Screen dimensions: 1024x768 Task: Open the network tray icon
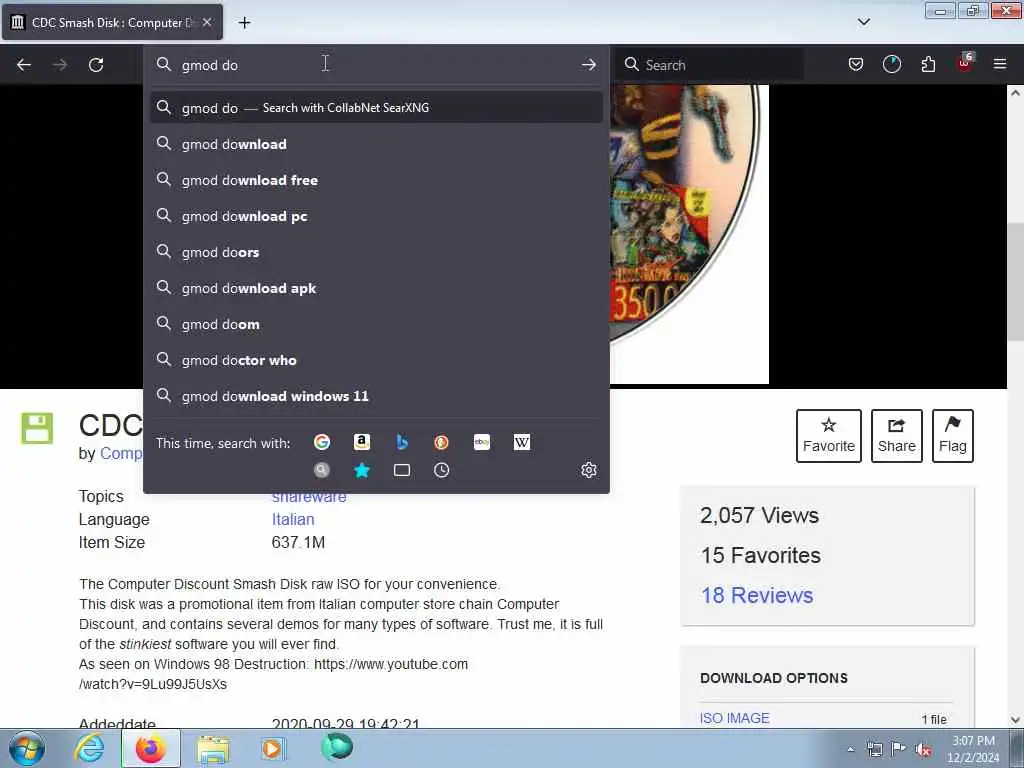coord(874,750)
